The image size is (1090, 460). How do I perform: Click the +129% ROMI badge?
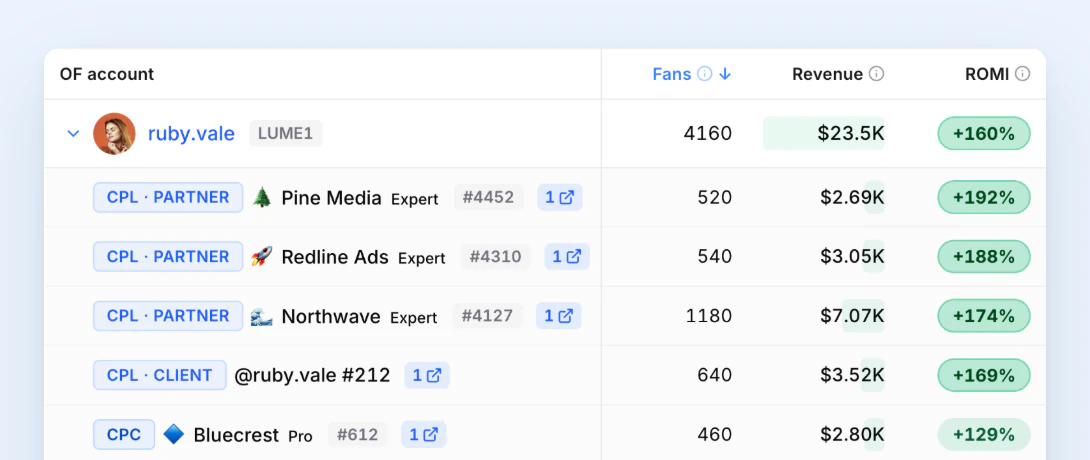pyautogui.click(x=984, y=435)
